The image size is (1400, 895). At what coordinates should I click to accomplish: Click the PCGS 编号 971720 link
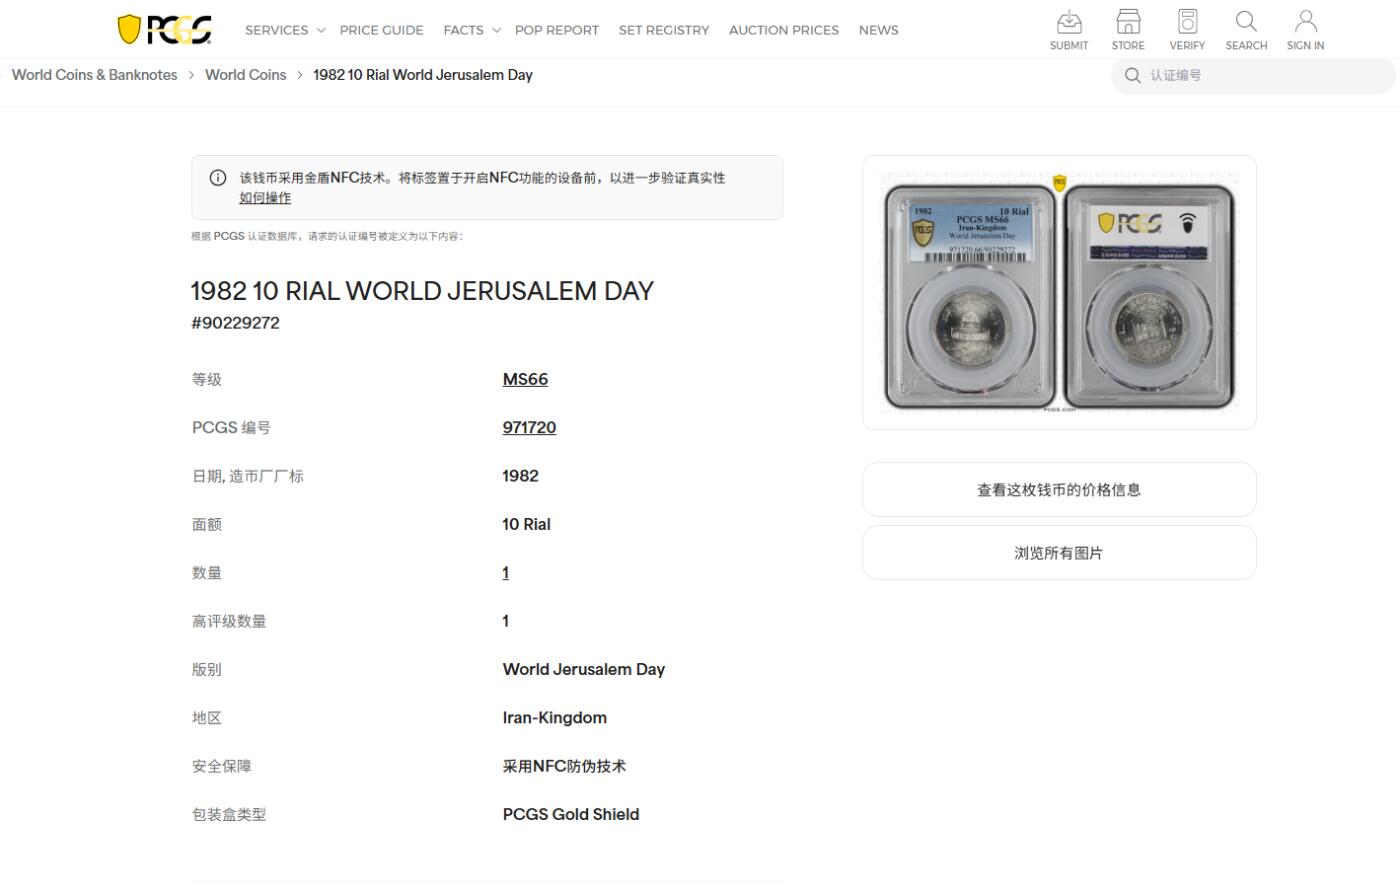point(529,427)
